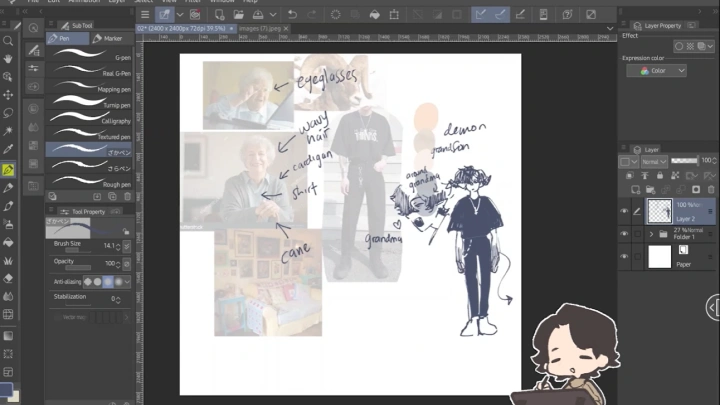Open the Effect options dropdown arrow

tap(710, 46)
